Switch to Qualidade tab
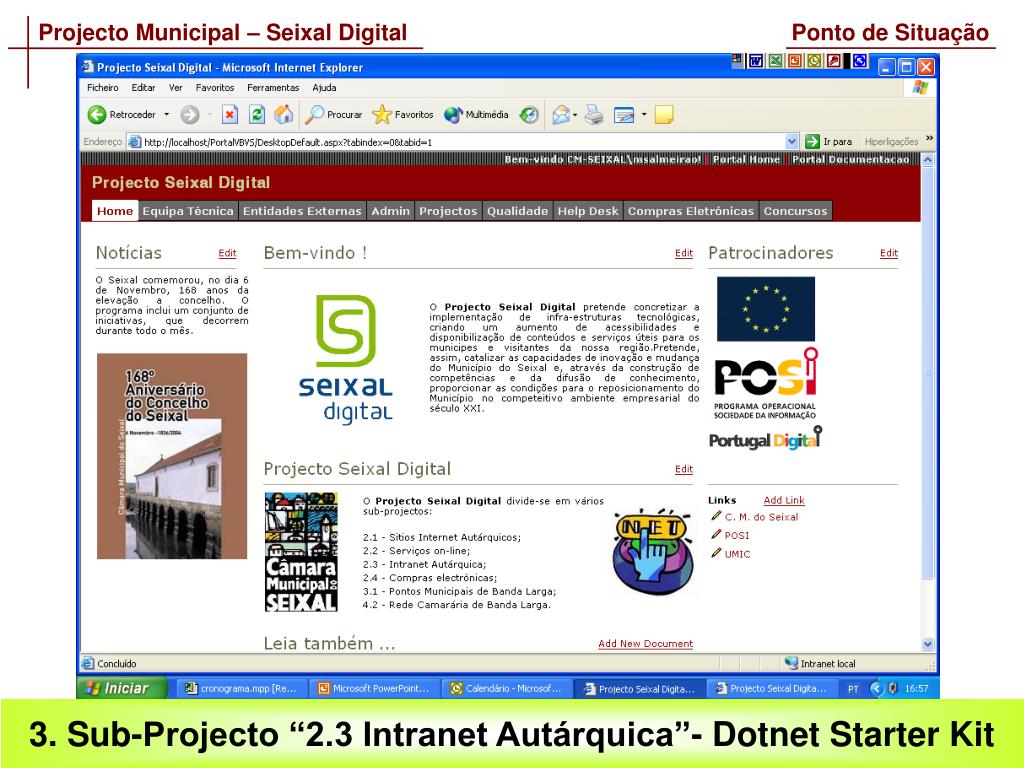The width and height of the screenshot is (1024, 768). (x=517, y=211)
